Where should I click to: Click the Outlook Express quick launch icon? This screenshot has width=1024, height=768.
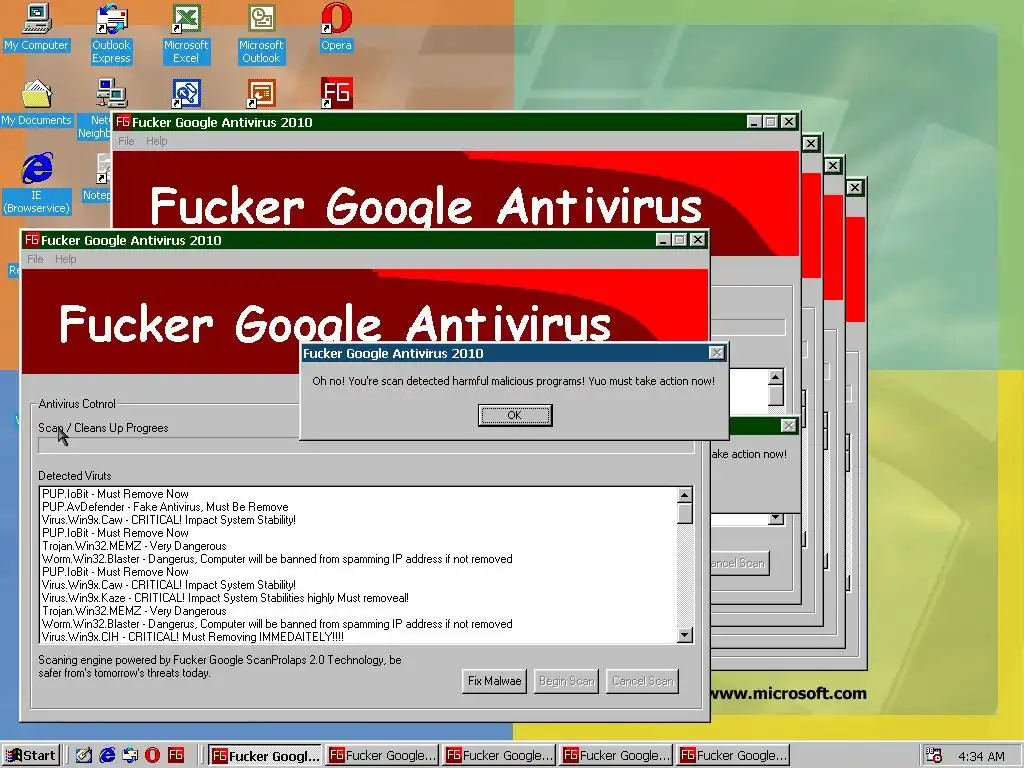130,756
